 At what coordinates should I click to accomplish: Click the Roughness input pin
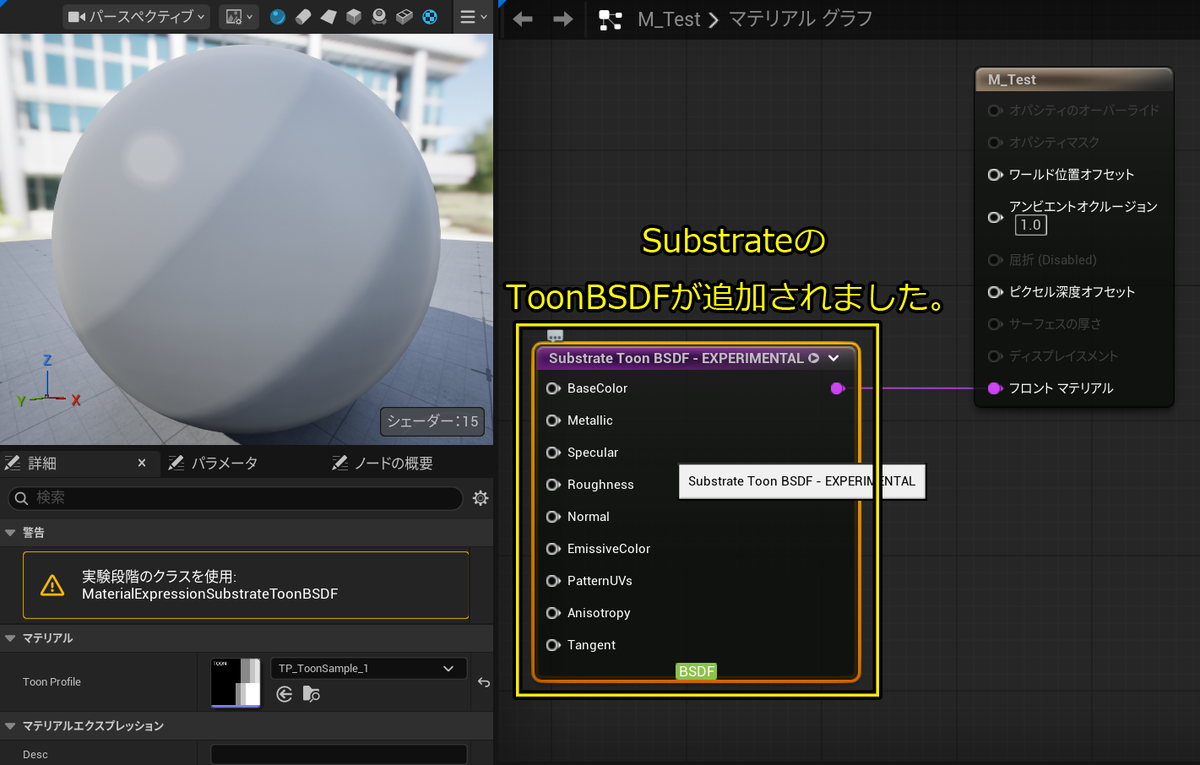click(553, 484)
